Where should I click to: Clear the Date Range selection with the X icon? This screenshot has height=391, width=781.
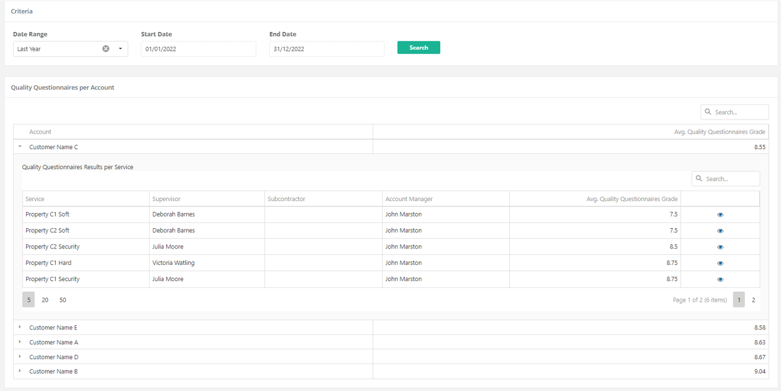tap(106, 49)
